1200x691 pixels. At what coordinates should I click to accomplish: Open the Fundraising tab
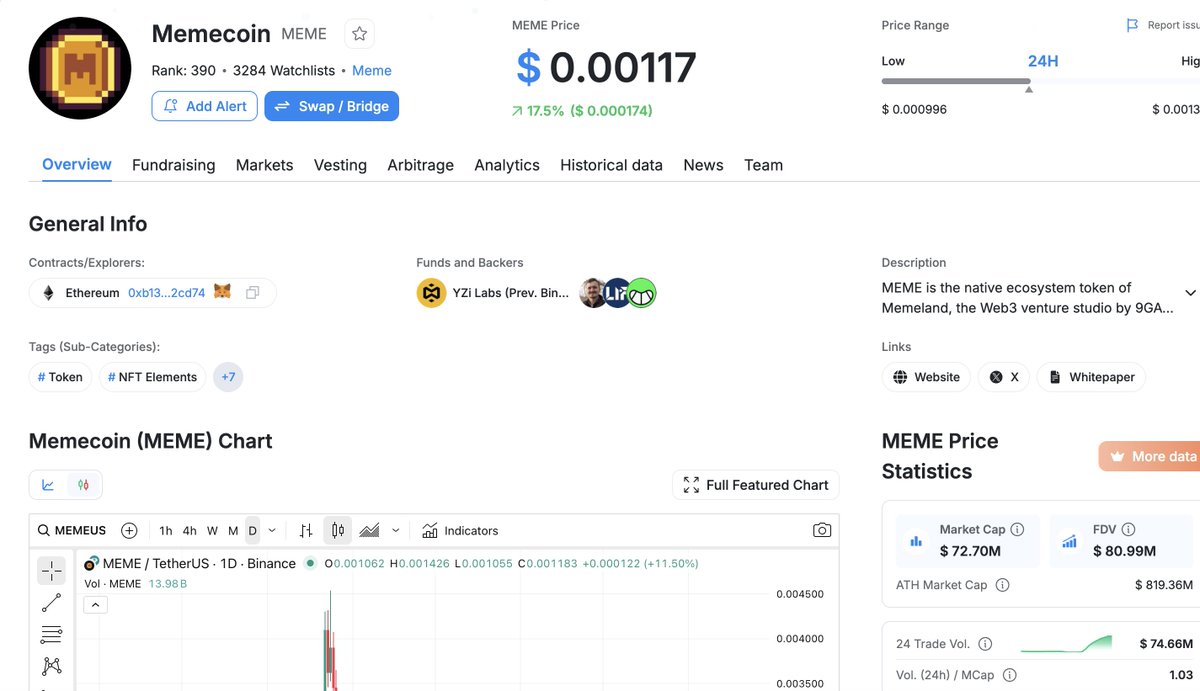(174, 165)
